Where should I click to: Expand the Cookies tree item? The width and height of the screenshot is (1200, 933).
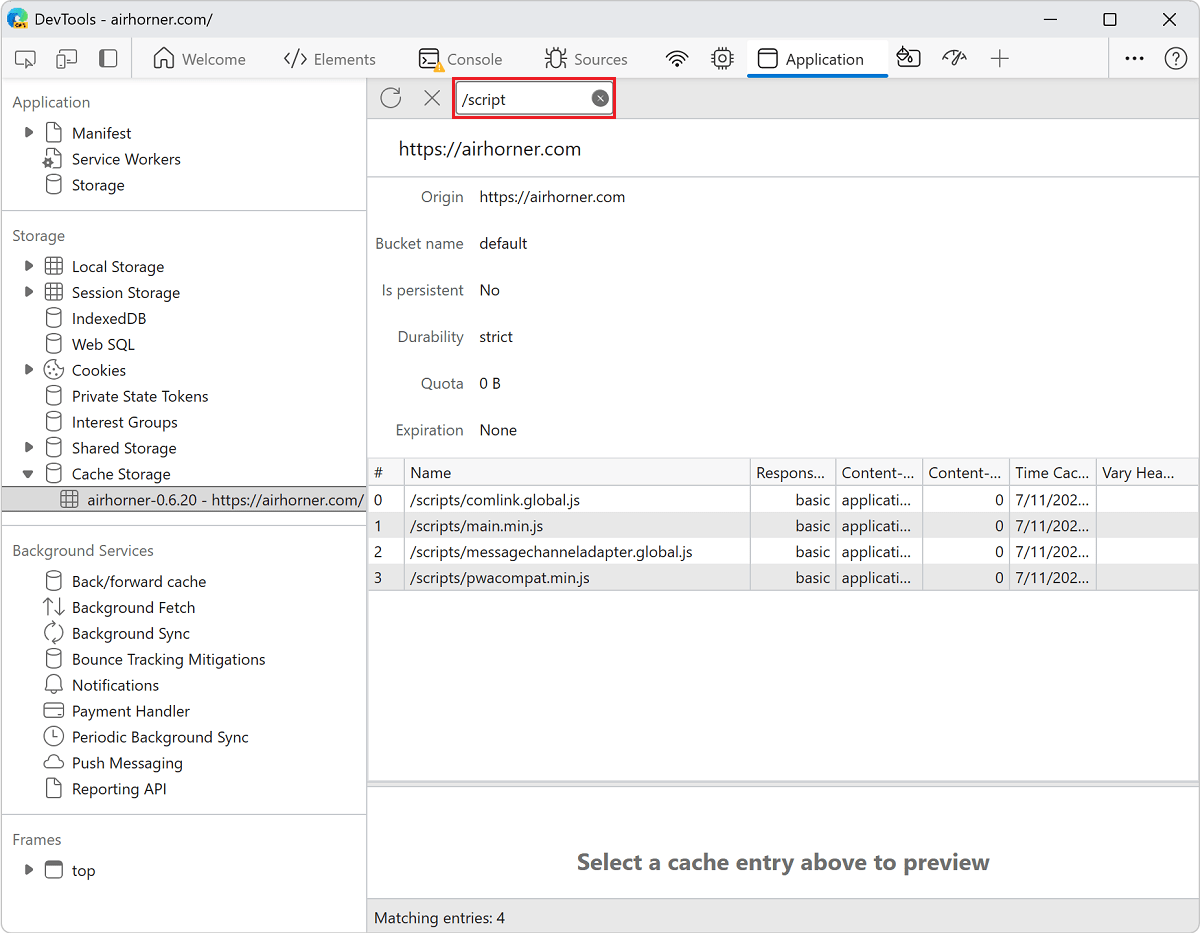tap(28, 369)
